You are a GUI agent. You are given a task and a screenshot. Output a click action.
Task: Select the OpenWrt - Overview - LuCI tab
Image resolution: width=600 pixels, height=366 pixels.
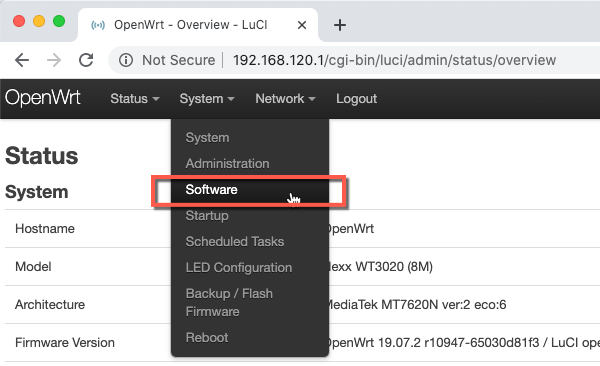[x=198, y=25]
